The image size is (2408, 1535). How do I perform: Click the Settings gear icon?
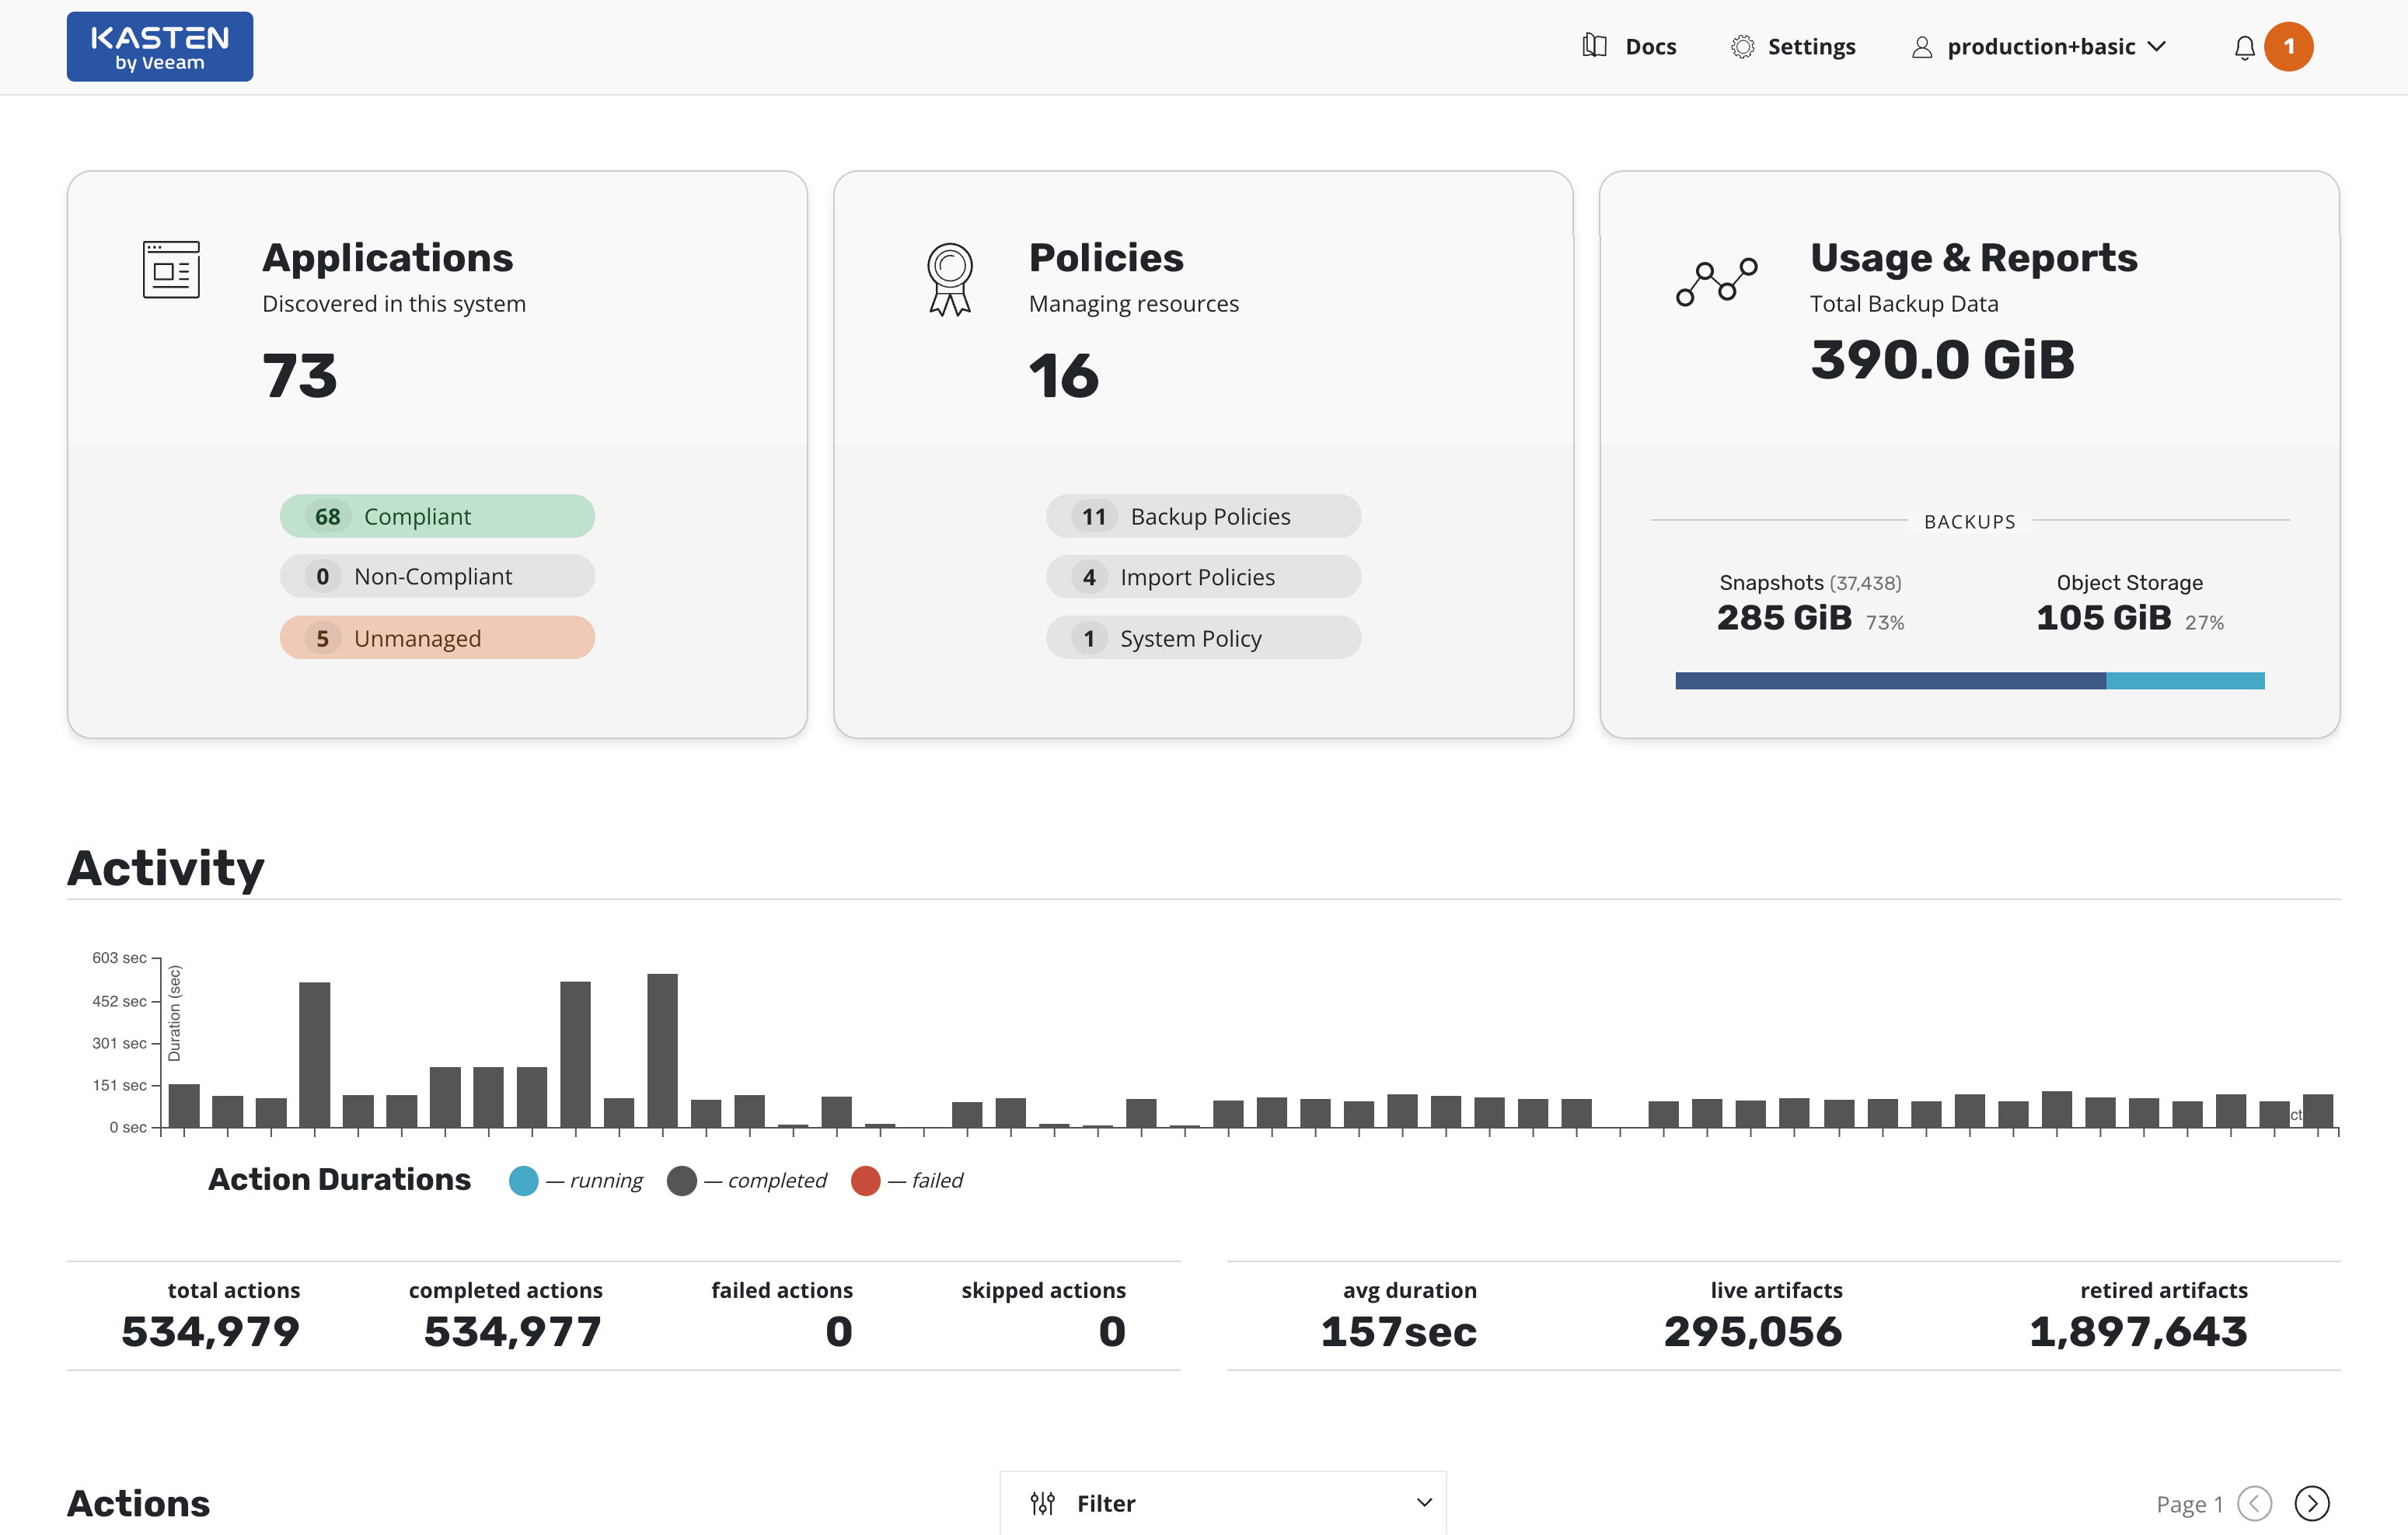1742,47
